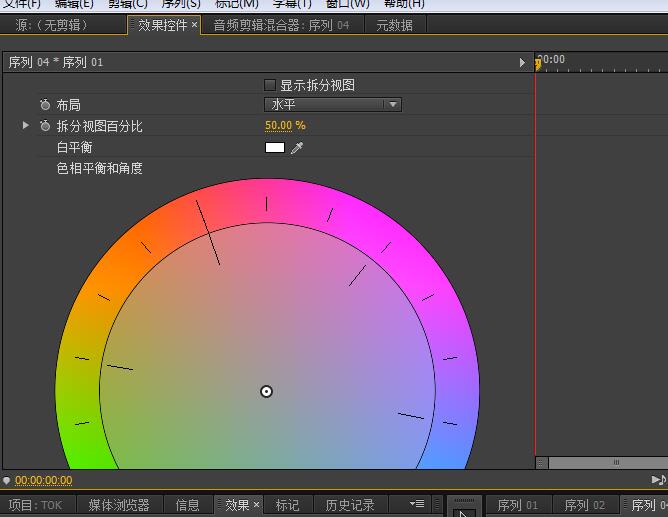Open the 历史记录 tab
Screen dimensions: 668x517
(350, 505)
